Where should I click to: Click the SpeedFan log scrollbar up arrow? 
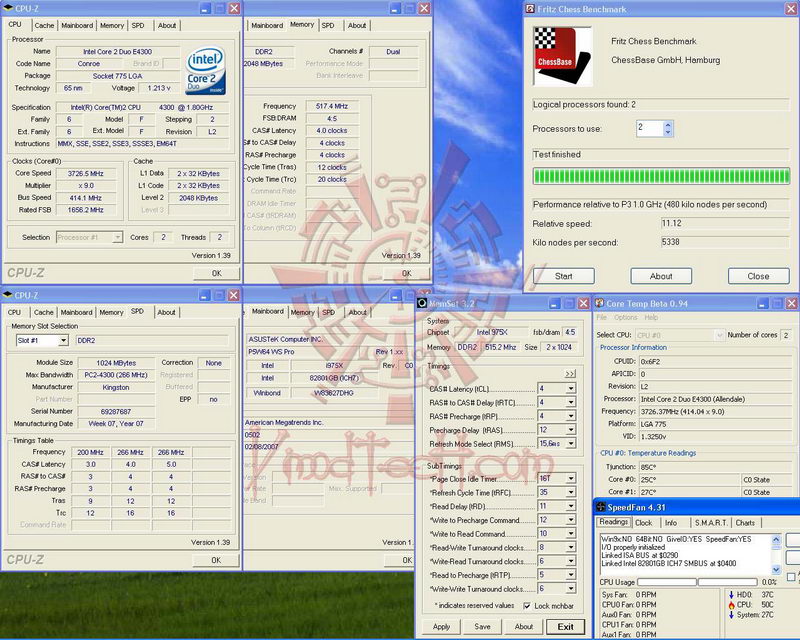tap(776, 539)
